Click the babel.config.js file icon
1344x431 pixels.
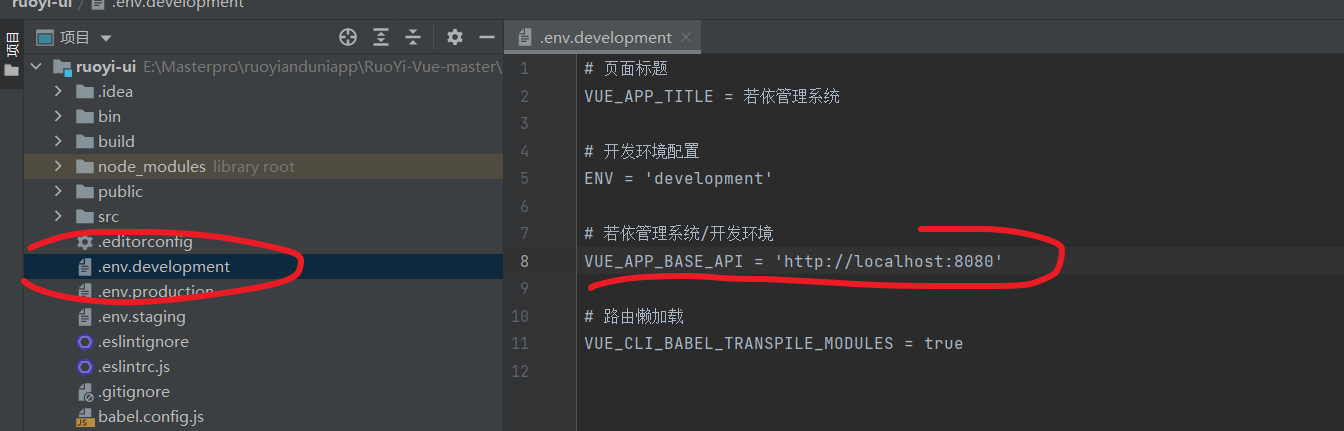point(85,417)
